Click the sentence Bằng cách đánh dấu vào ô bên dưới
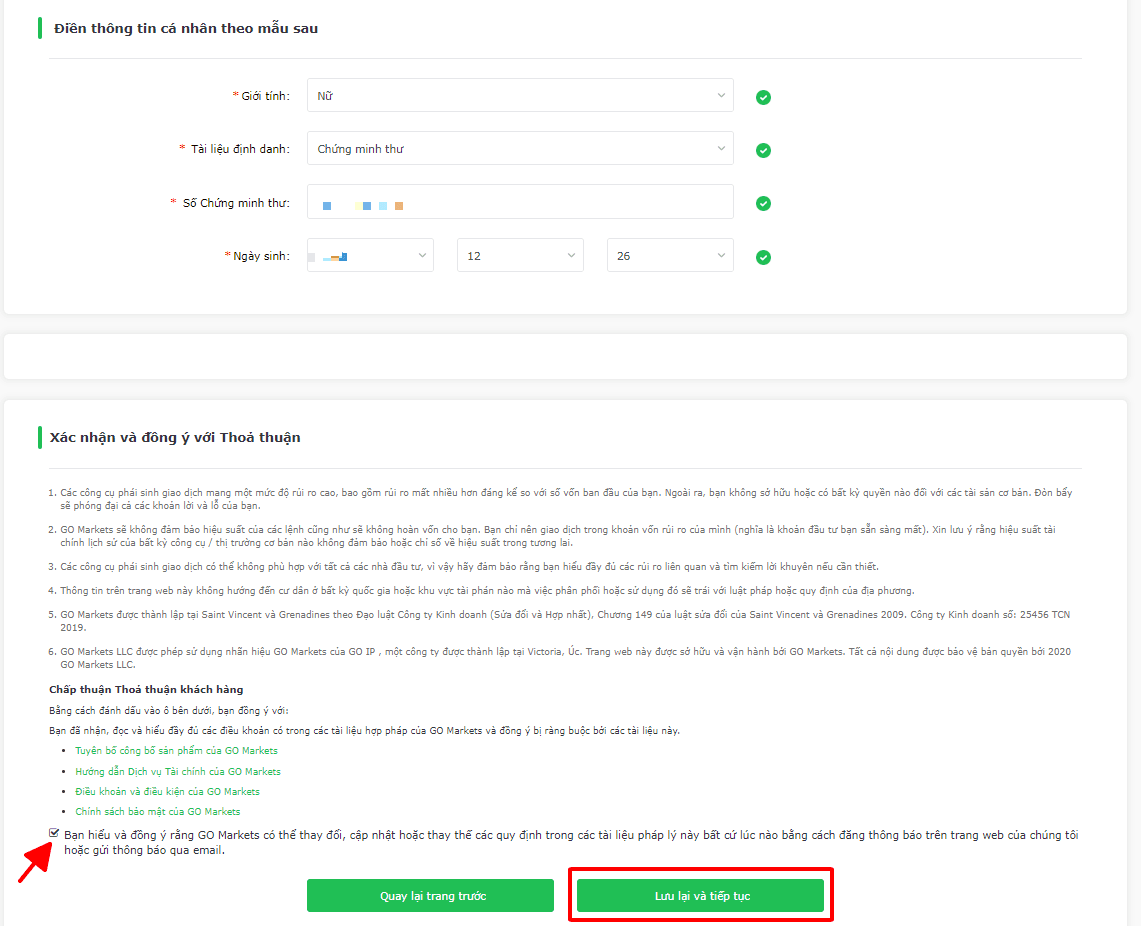 (169, 711)
